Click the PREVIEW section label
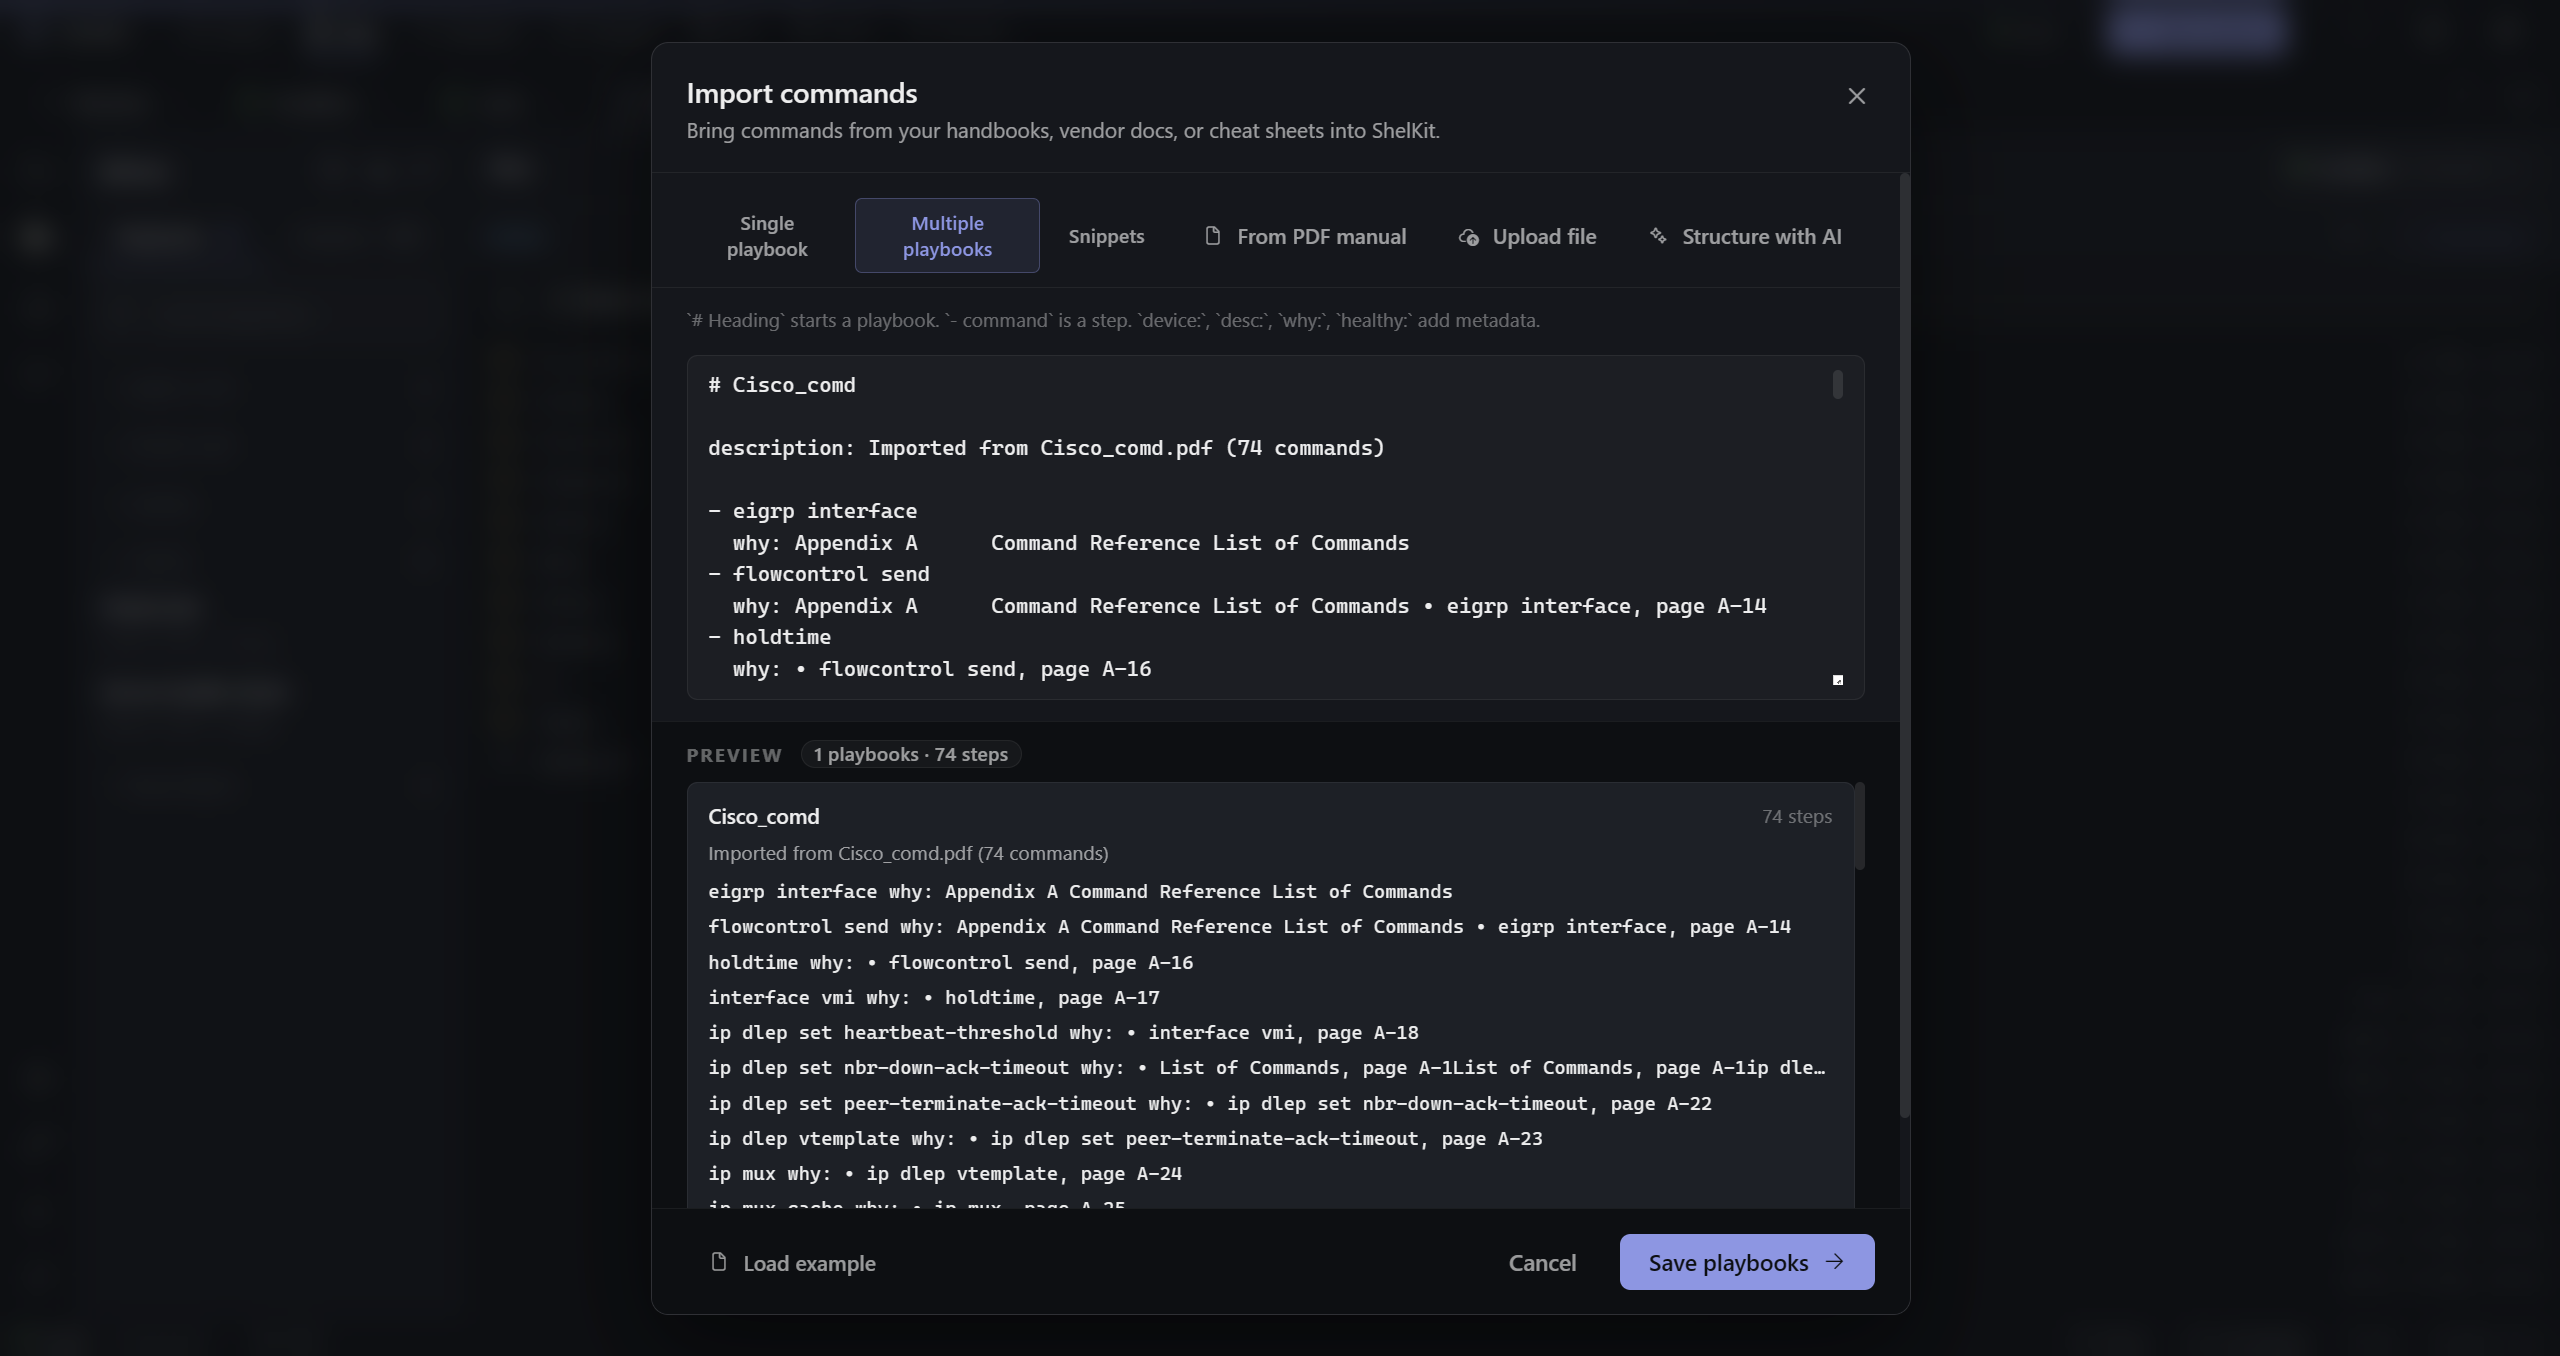2560x1356 pixels. [x=734, y=755]
